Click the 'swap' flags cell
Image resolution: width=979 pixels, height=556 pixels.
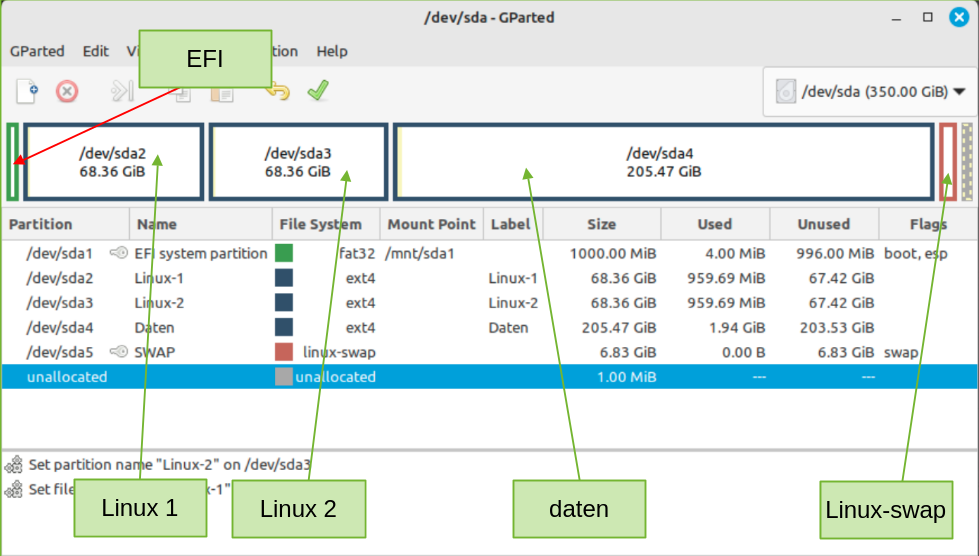(900, 353)
